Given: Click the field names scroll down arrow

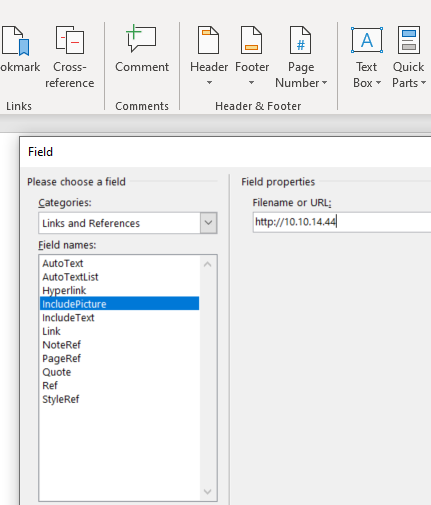Looking at the screenshot, I should click(x=208, y=492).
